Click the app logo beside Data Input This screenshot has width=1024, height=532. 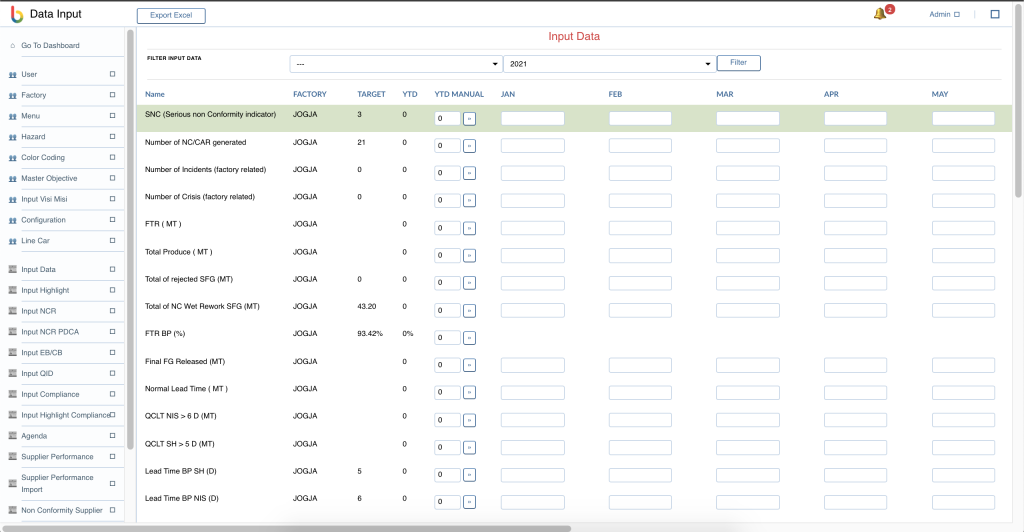tap(16, 14)
